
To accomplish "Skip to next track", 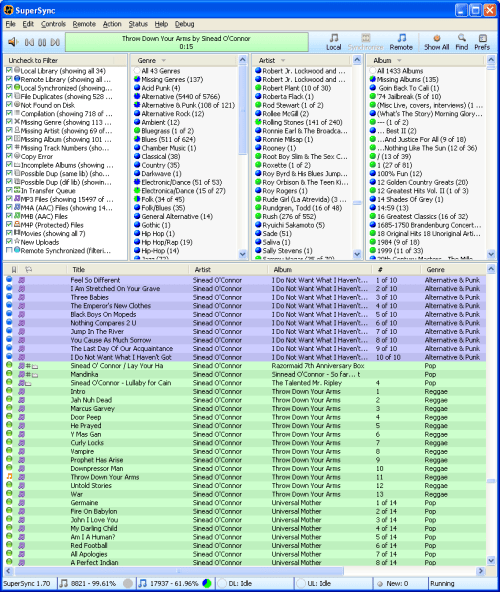I will pos(55,42).
